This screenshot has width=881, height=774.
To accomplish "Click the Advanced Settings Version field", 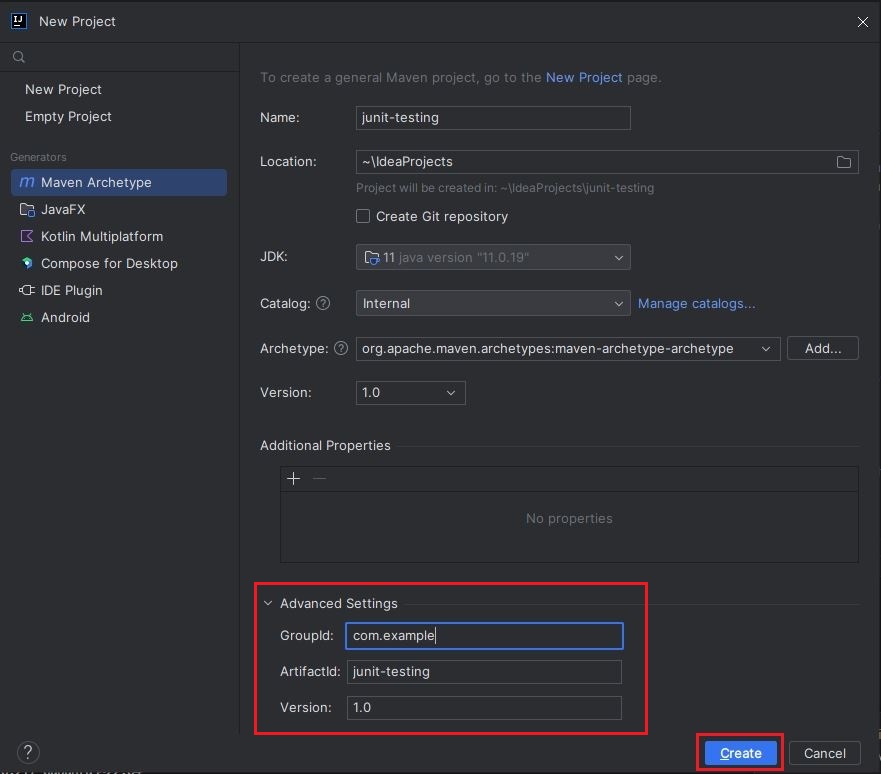I will [484, 708].
